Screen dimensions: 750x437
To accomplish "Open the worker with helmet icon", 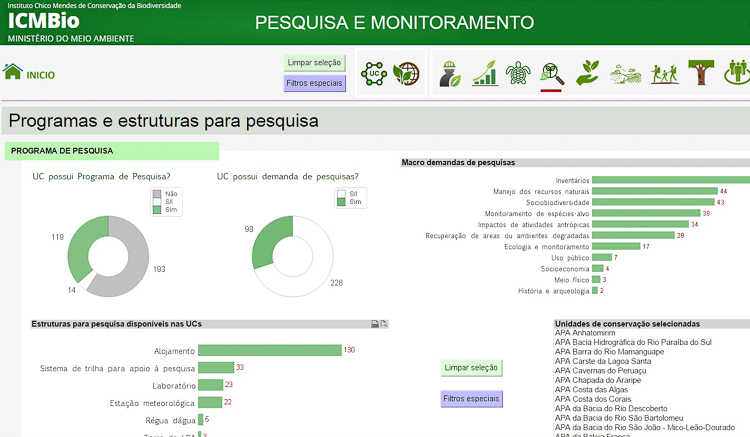I will coord(451,73).
